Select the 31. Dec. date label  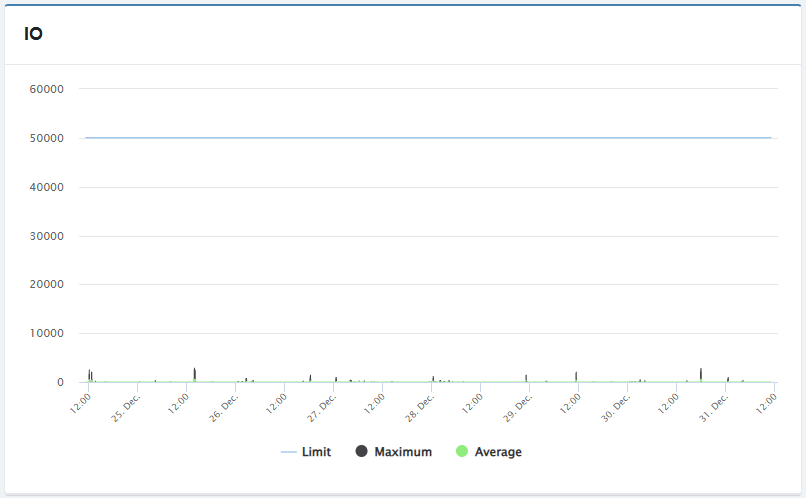pos(715,407)
